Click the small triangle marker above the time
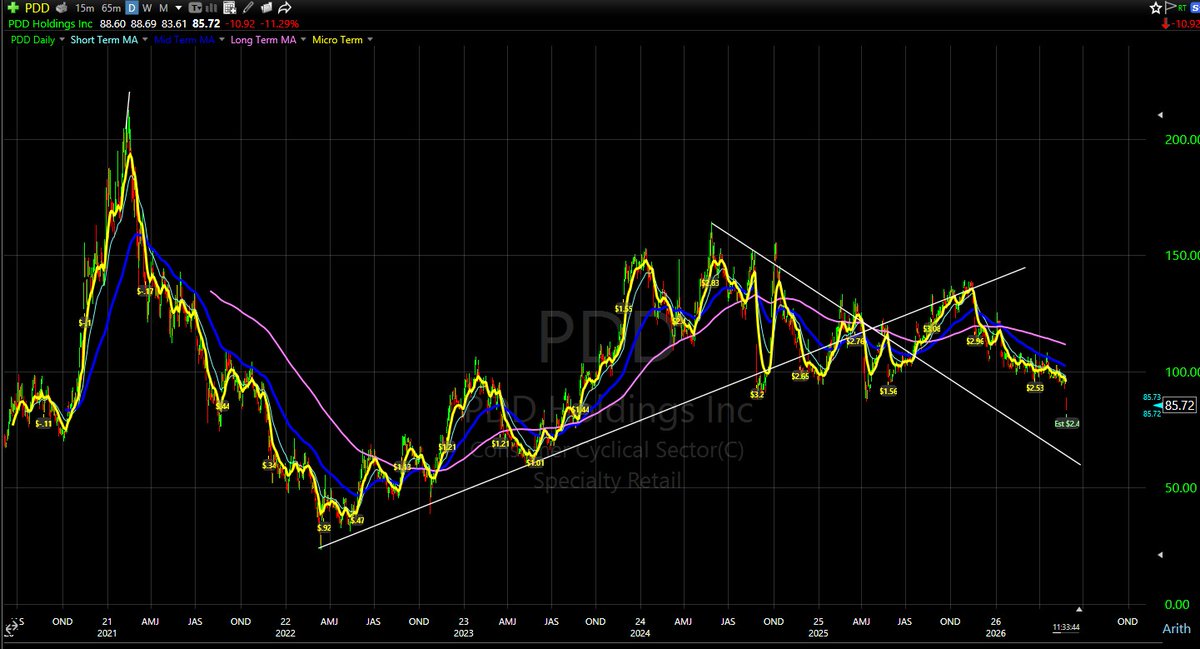The height and width of the screenshot is (649, 1200). (x=1079, y=609)
